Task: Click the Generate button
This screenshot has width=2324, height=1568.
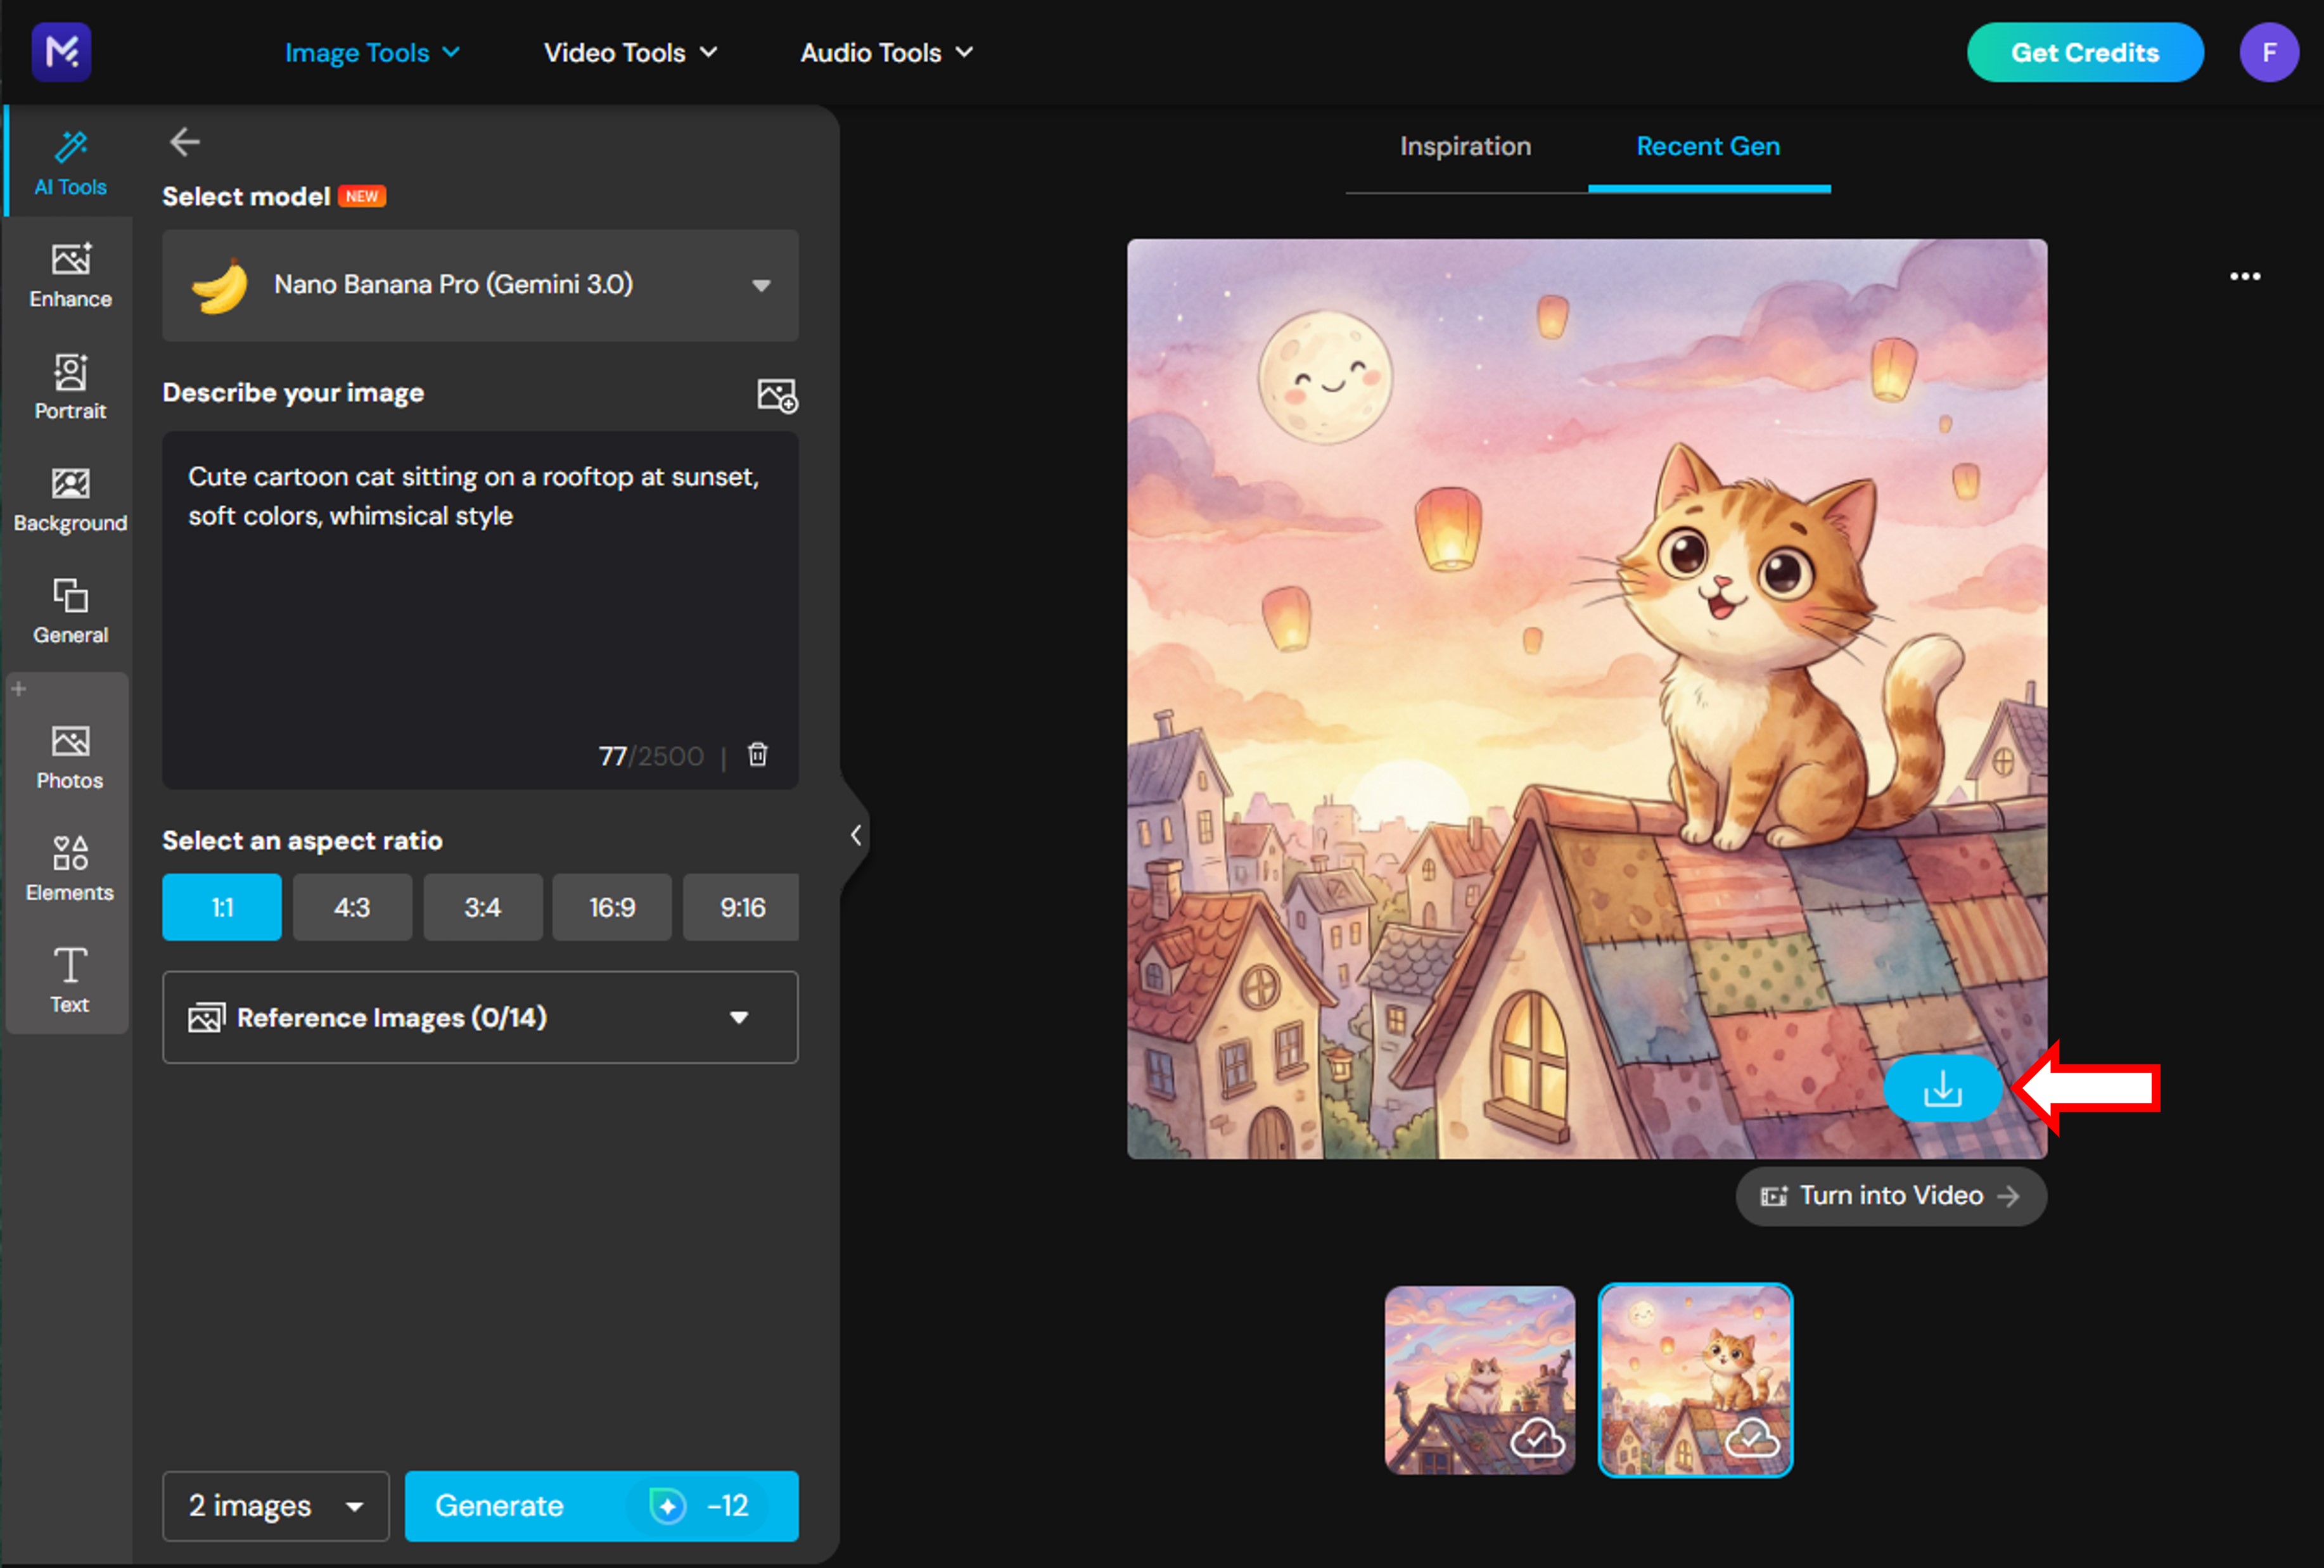Action: click(600, 1506)
